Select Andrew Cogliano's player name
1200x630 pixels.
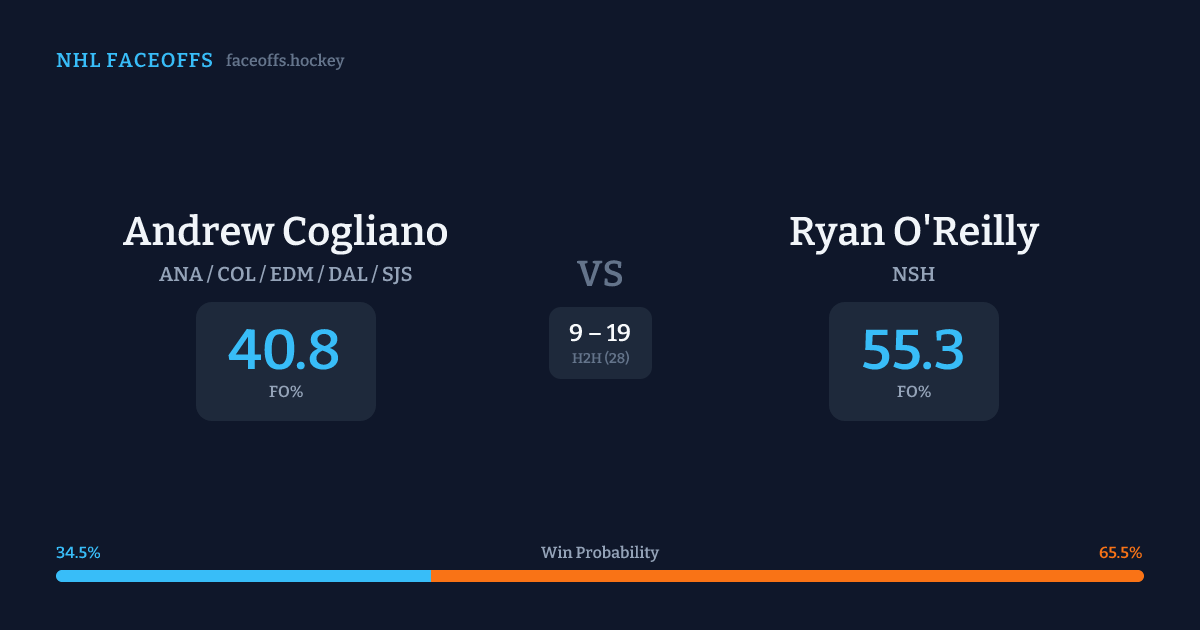(286, 231)
